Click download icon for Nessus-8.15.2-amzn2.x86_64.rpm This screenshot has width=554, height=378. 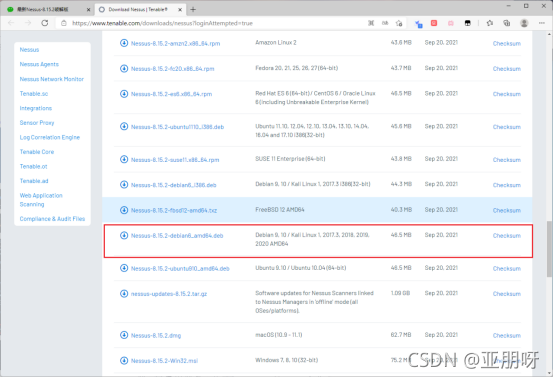click(x=124, y=43)
